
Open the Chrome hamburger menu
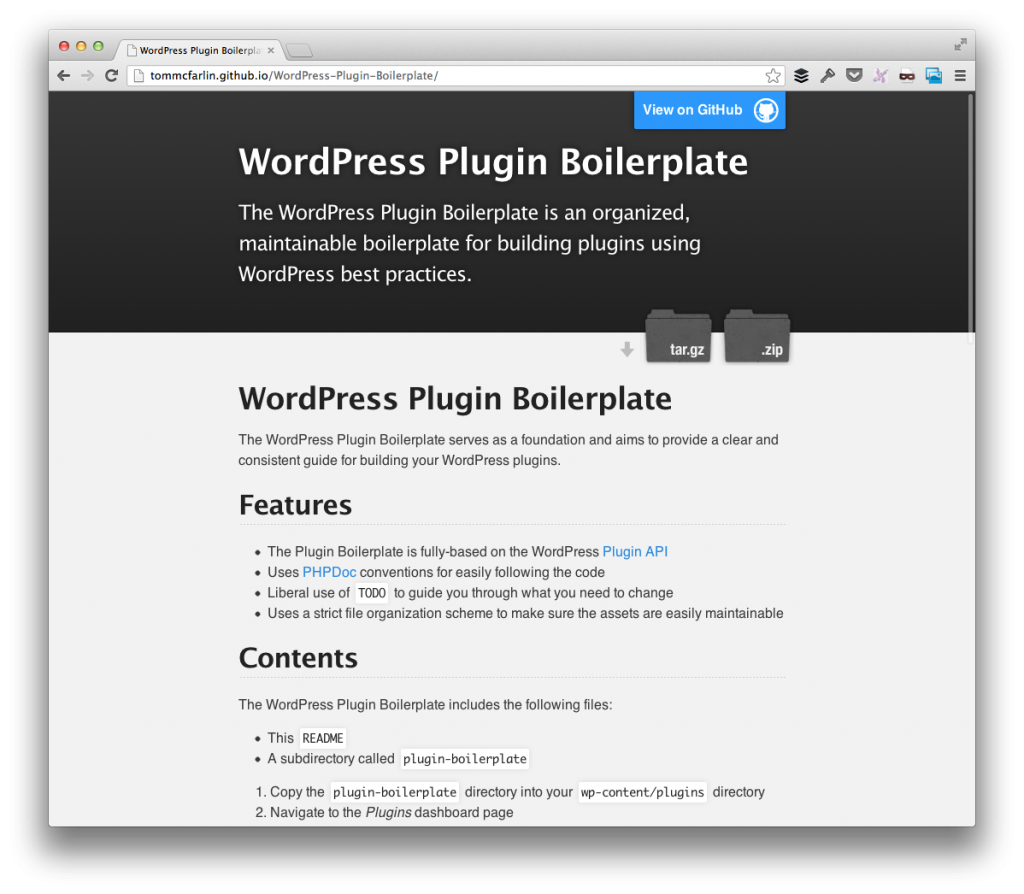coord(960,76)
